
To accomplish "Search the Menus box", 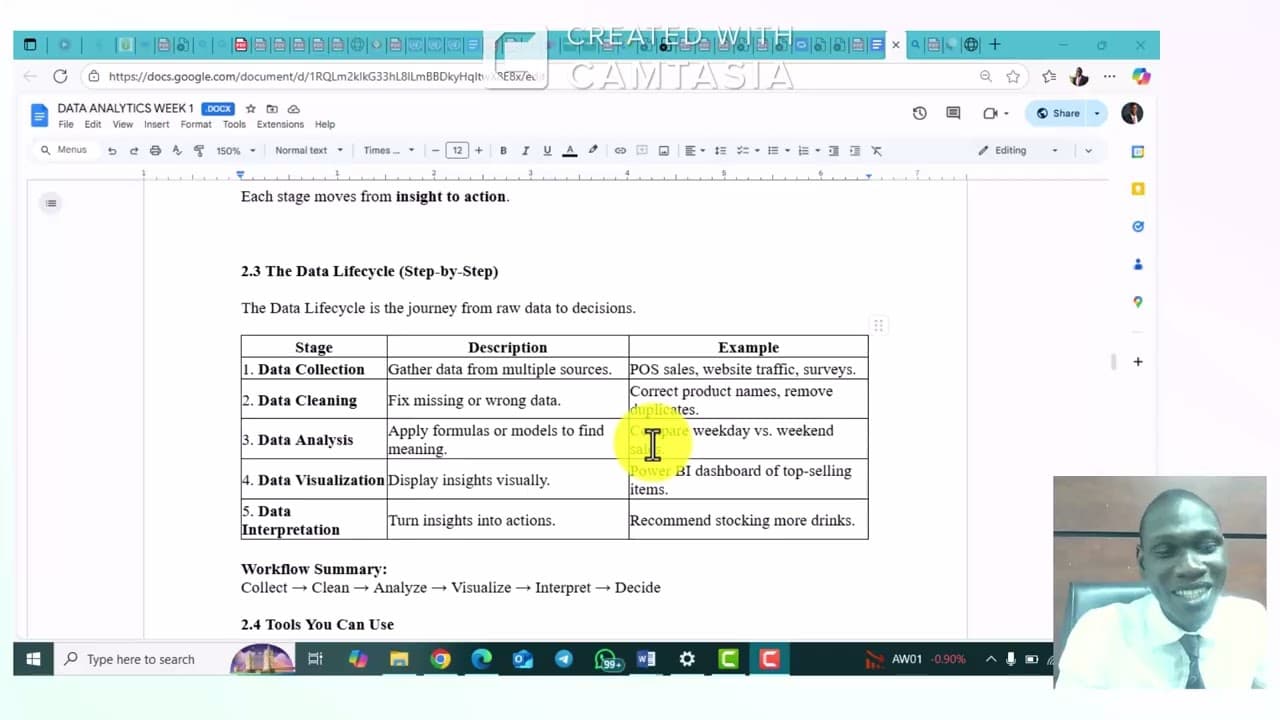I will (x=63, y=150).
